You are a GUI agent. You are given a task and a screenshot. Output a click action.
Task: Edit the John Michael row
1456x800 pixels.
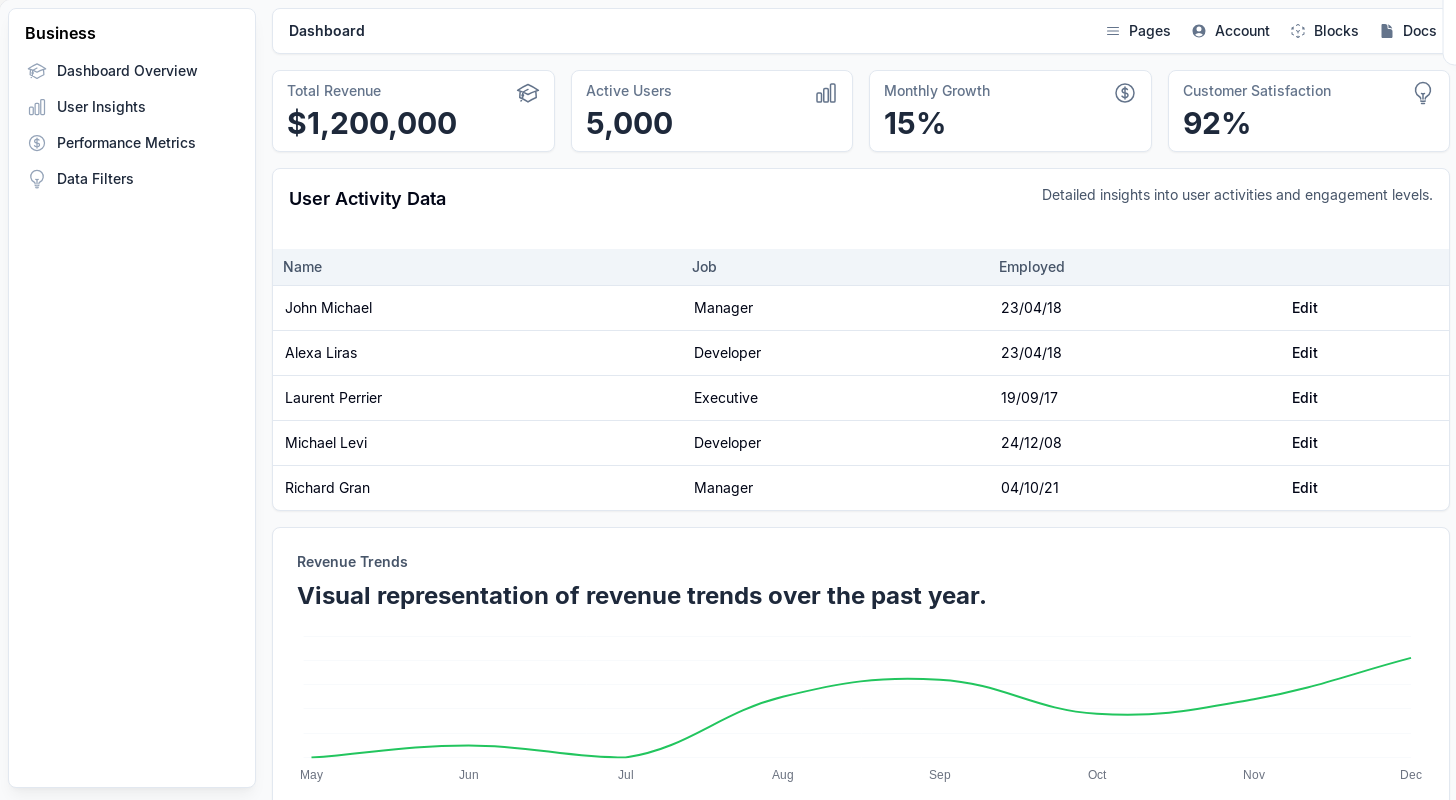[1304, 308]
